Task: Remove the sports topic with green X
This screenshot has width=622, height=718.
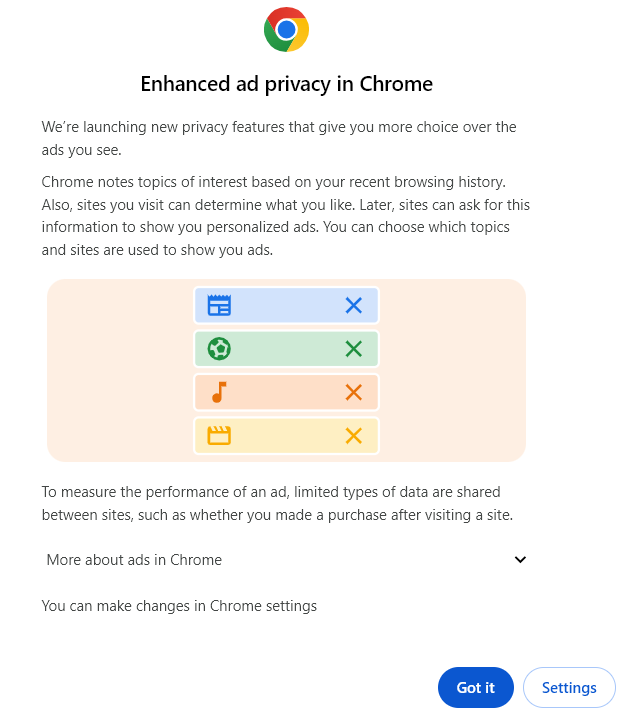Action: tap(353, 349)
